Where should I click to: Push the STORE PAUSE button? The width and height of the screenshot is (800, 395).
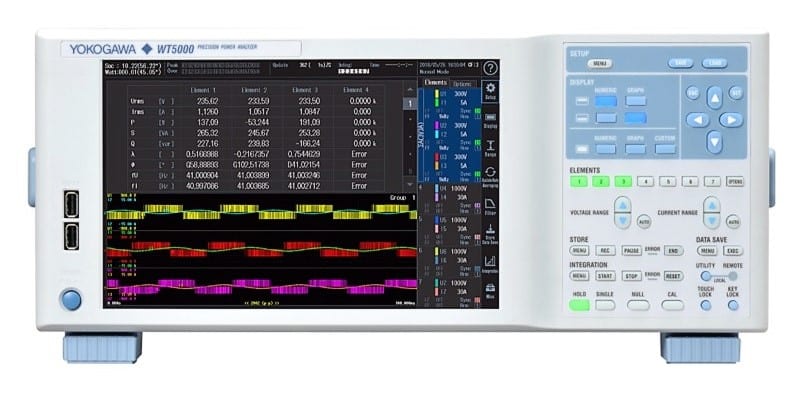tap(631, 251)
